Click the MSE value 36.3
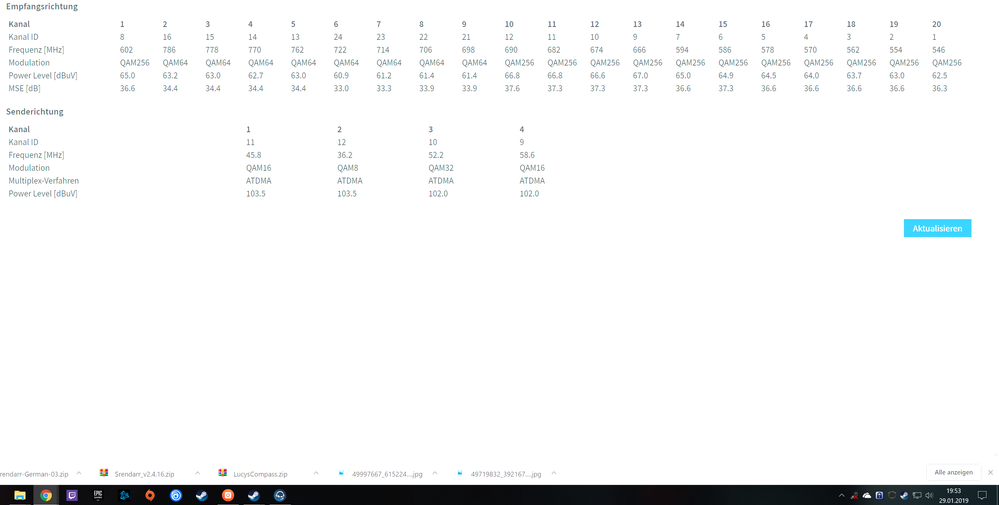This screenshot has width=999, height=505. [x=940, y=88]
